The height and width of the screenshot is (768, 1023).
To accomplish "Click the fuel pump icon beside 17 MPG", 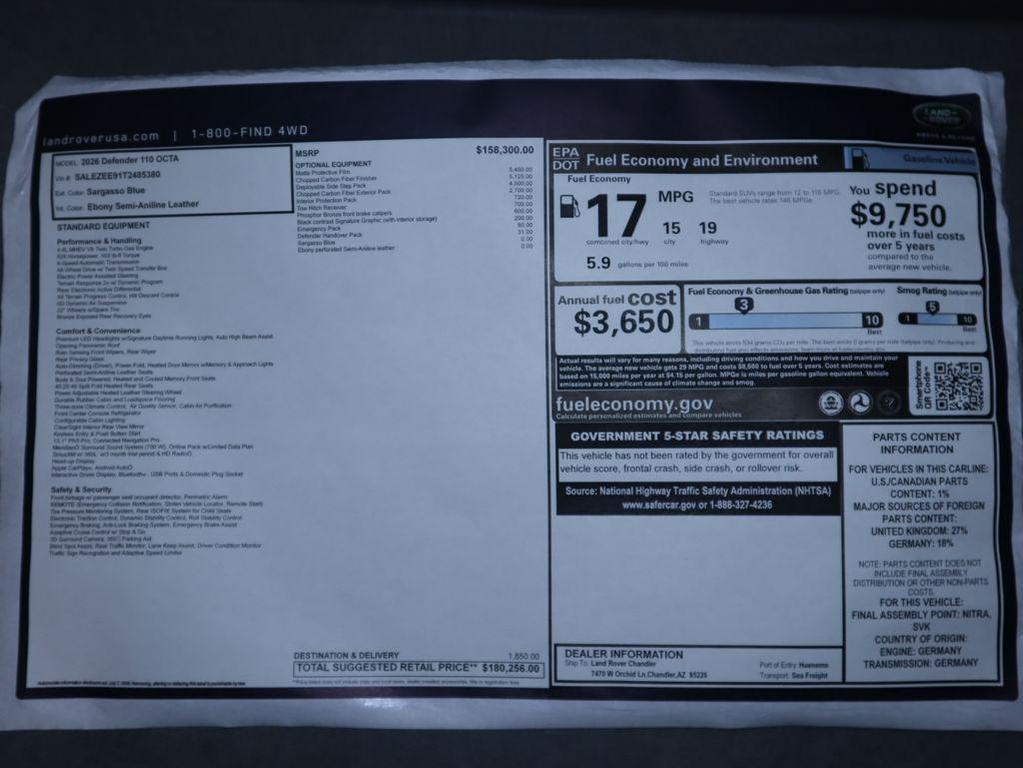I will click(x=568, y=207).
